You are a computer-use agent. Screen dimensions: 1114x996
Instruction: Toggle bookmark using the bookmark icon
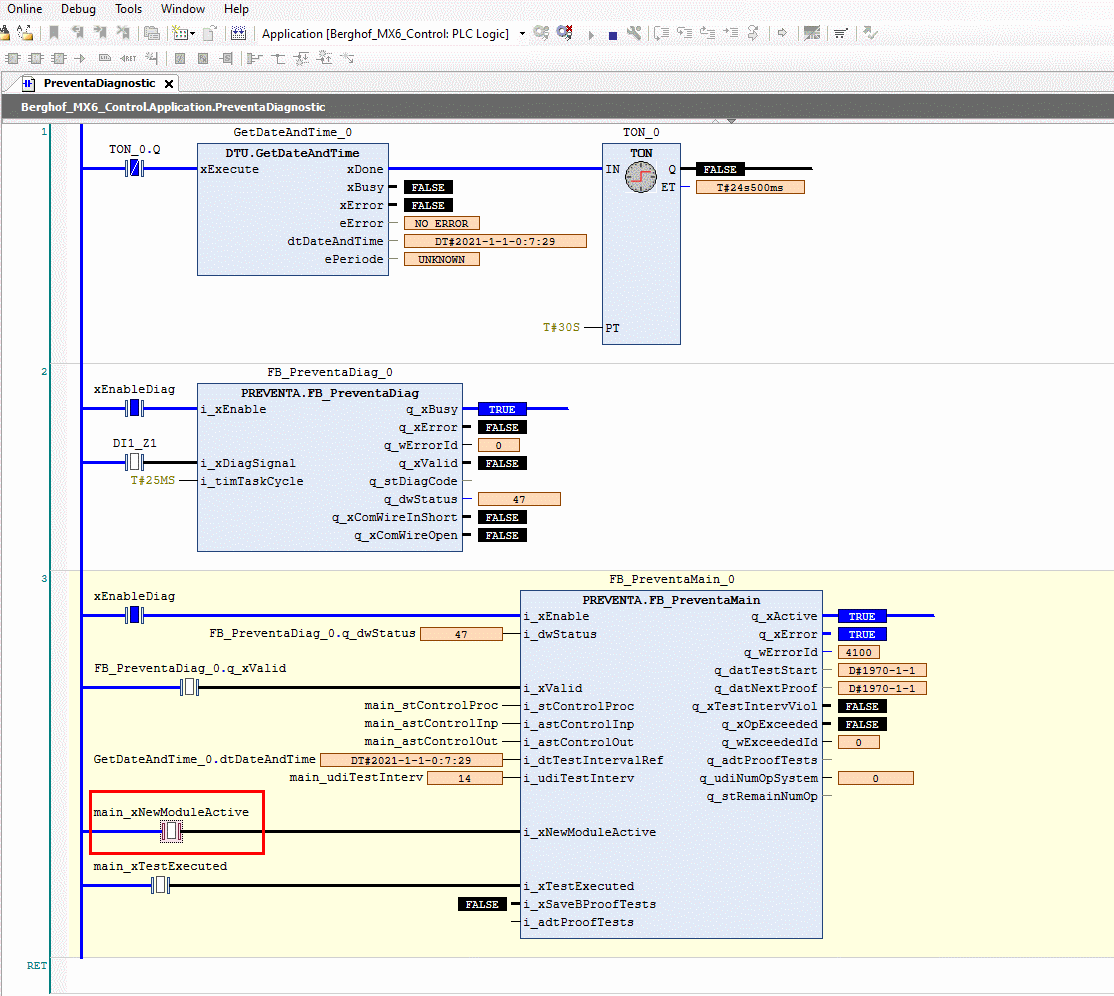[x=54, y=33]
